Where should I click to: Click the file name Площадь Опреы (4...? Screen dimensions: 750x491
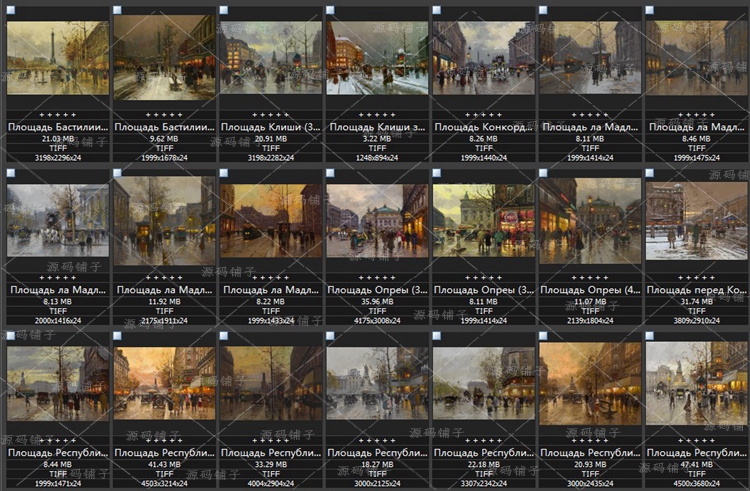590,290
